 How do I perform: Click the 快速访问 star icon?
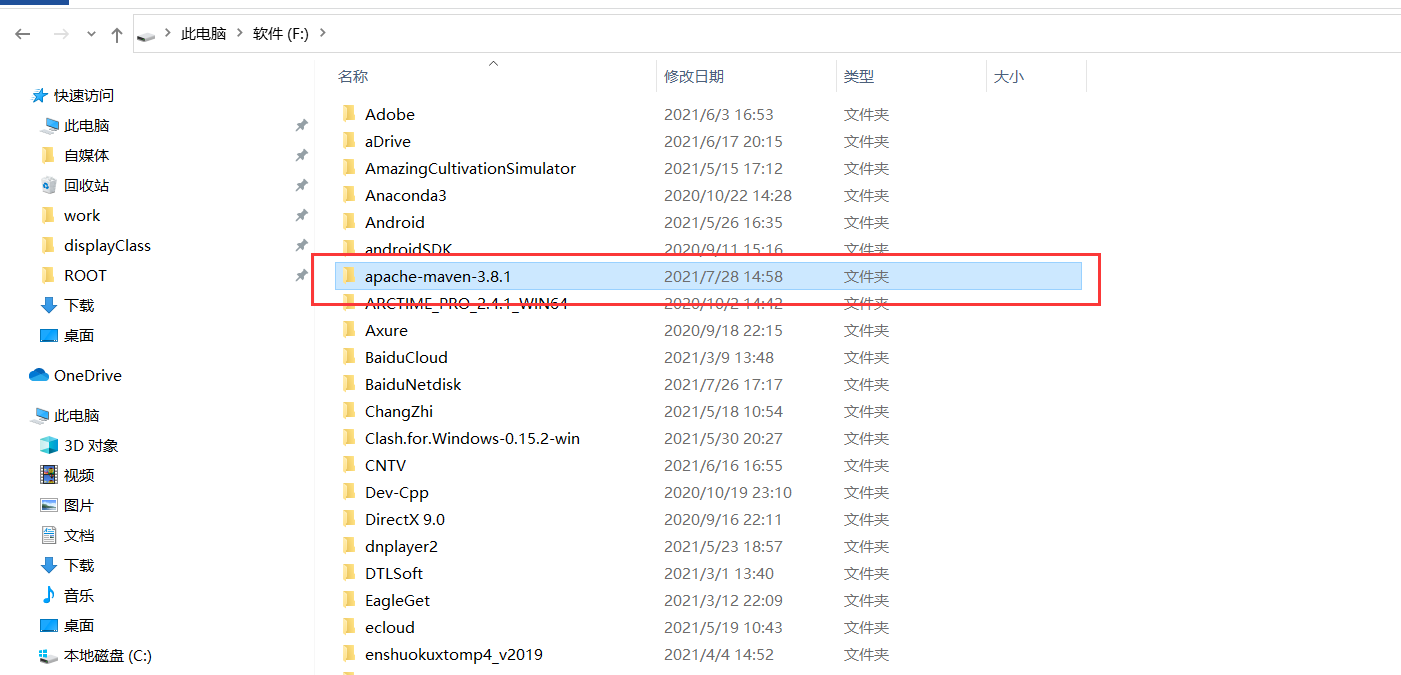point(40,95)
